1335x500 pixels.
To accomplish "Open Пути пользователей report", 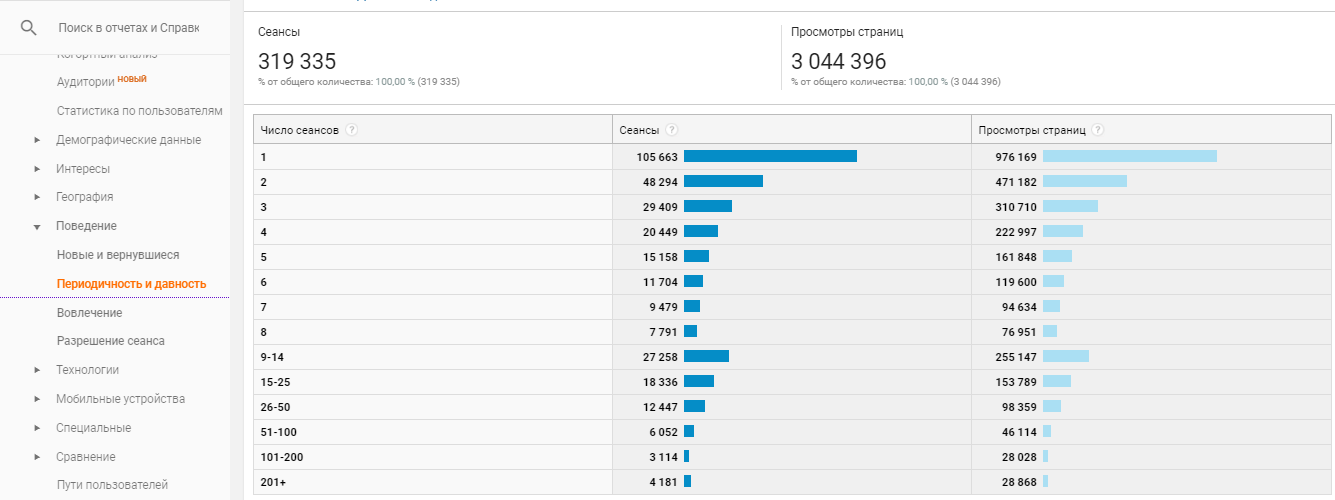I will click(x=112, y=485).
